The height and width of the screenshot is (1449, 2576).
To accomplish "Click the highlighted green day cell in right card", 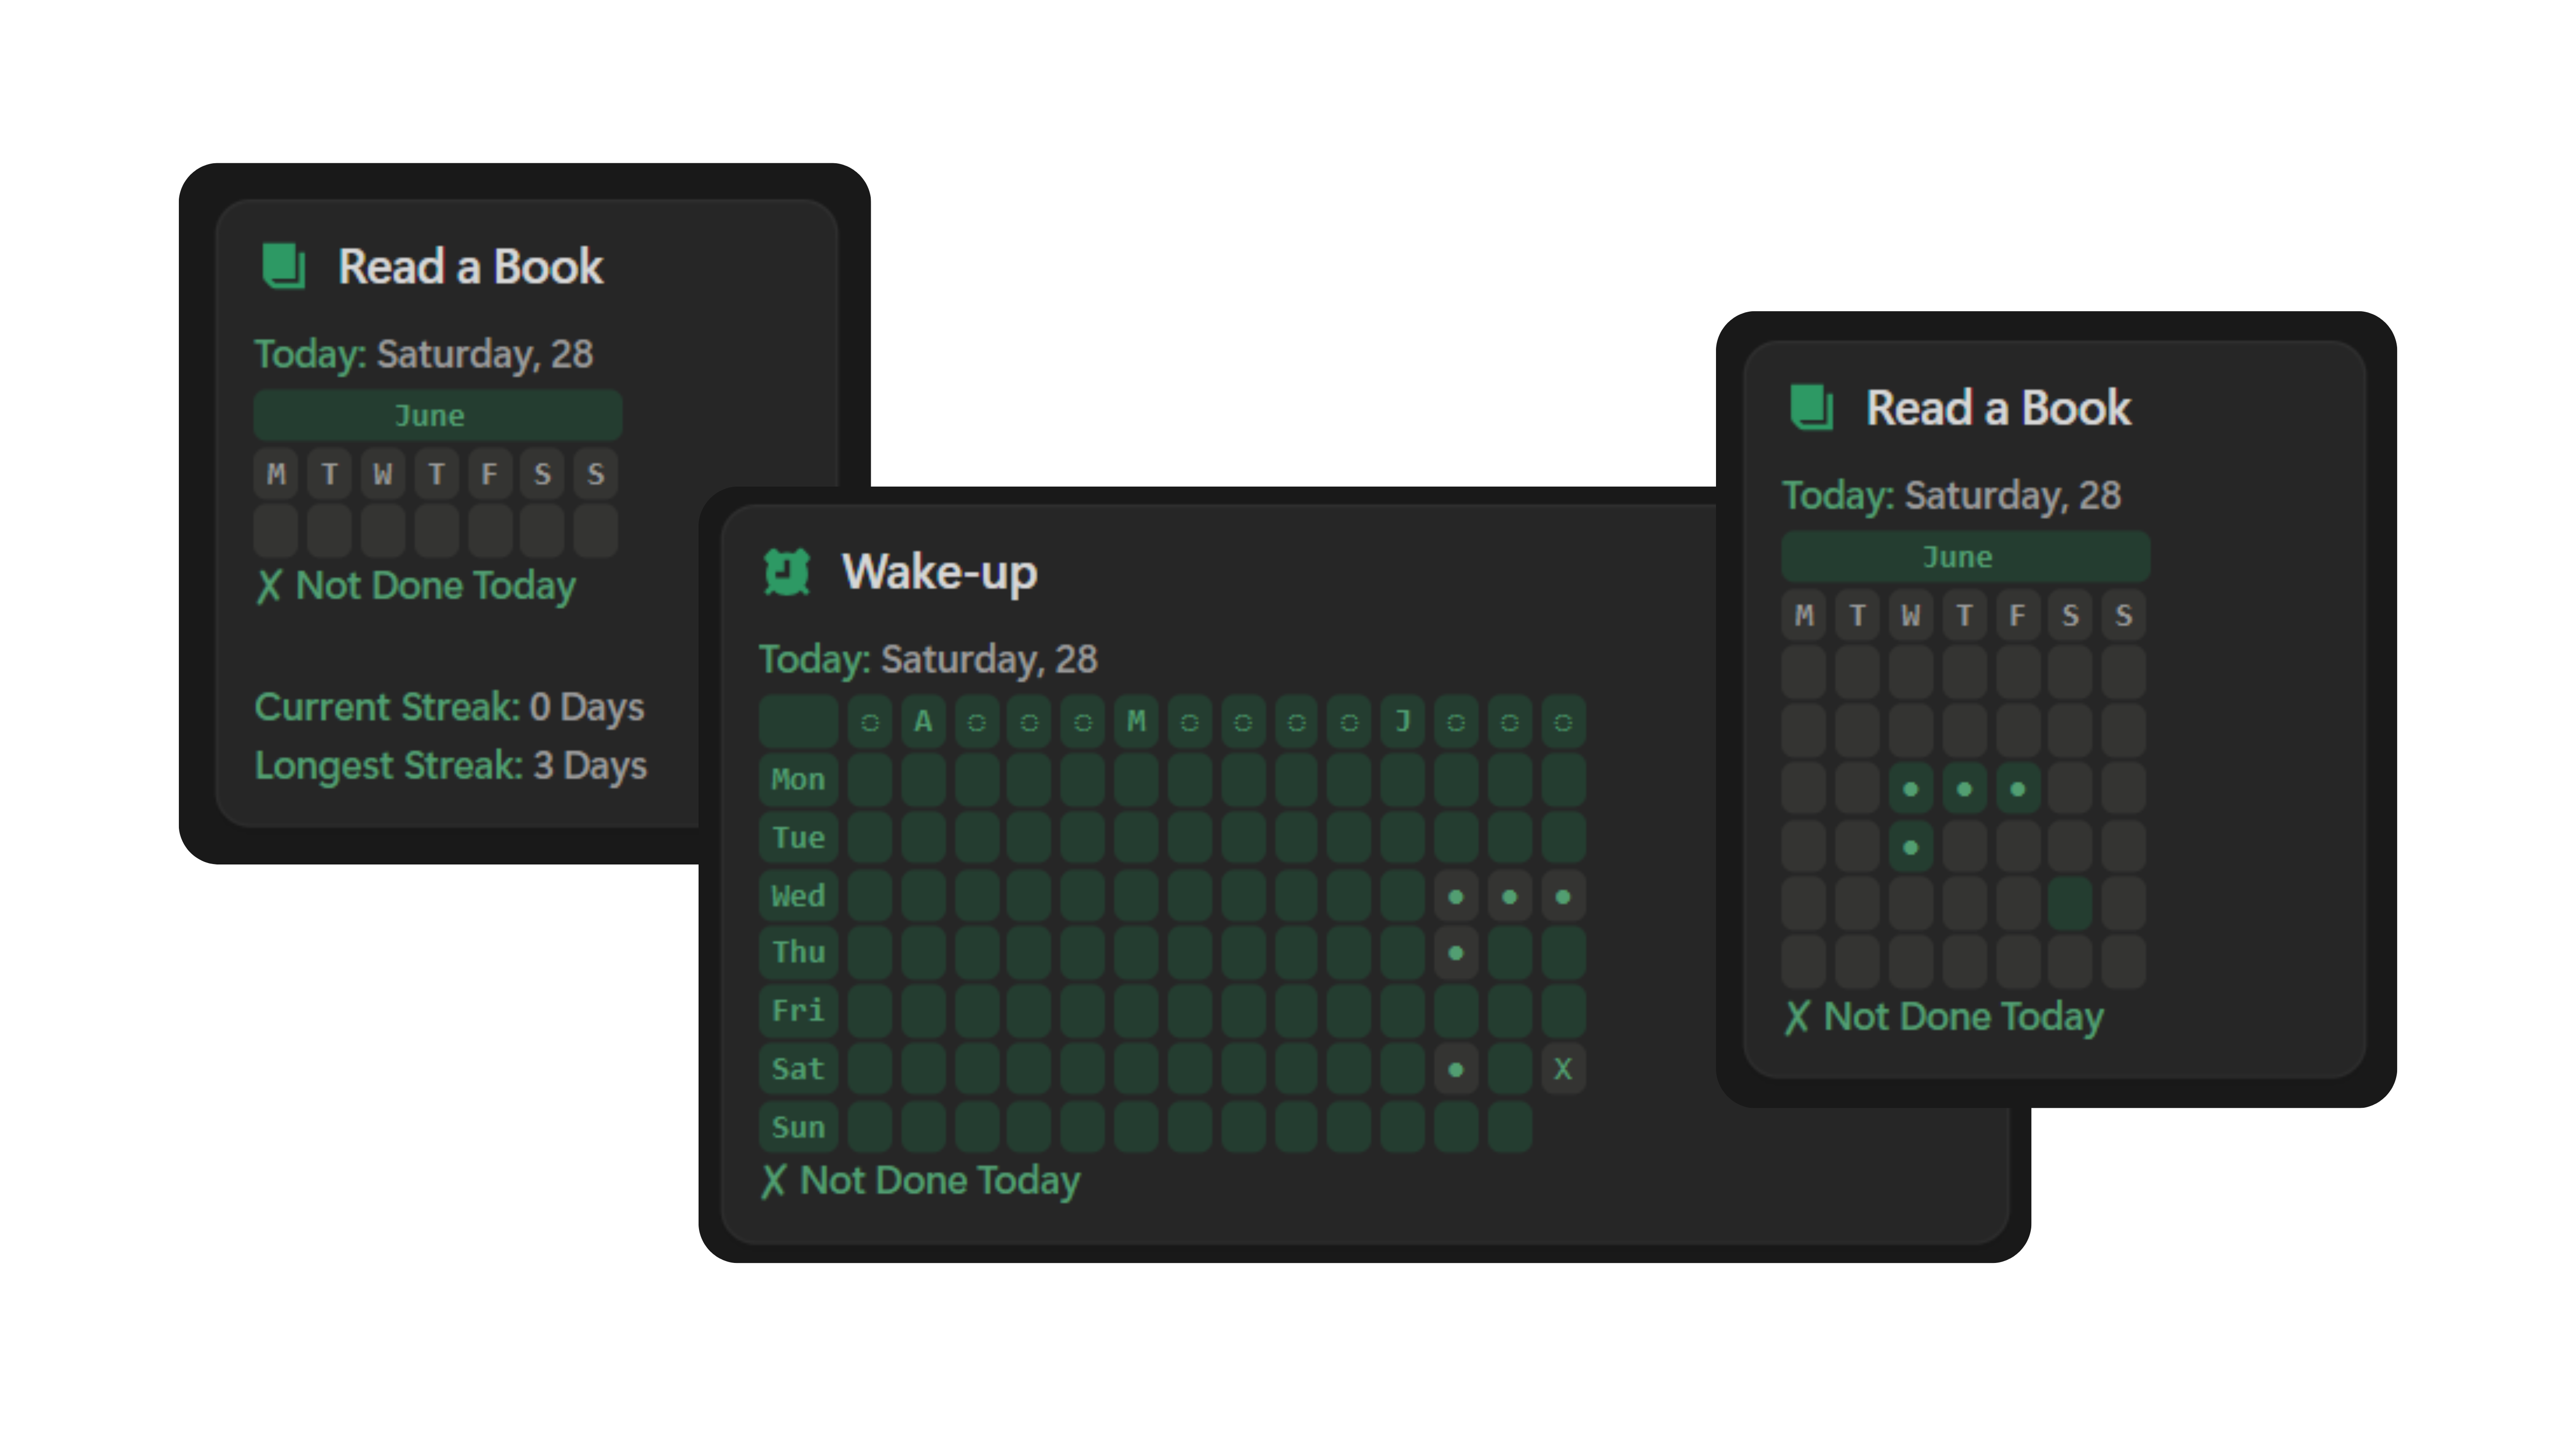I will 2070,904.
